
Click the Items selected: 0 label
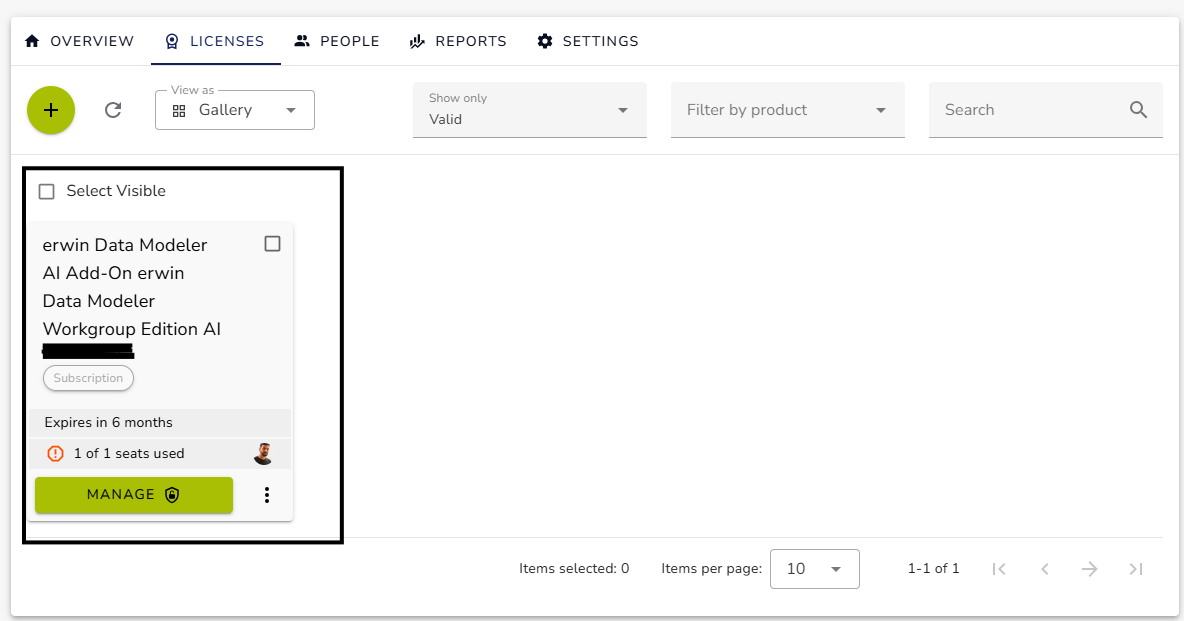(x=574, y=569)
